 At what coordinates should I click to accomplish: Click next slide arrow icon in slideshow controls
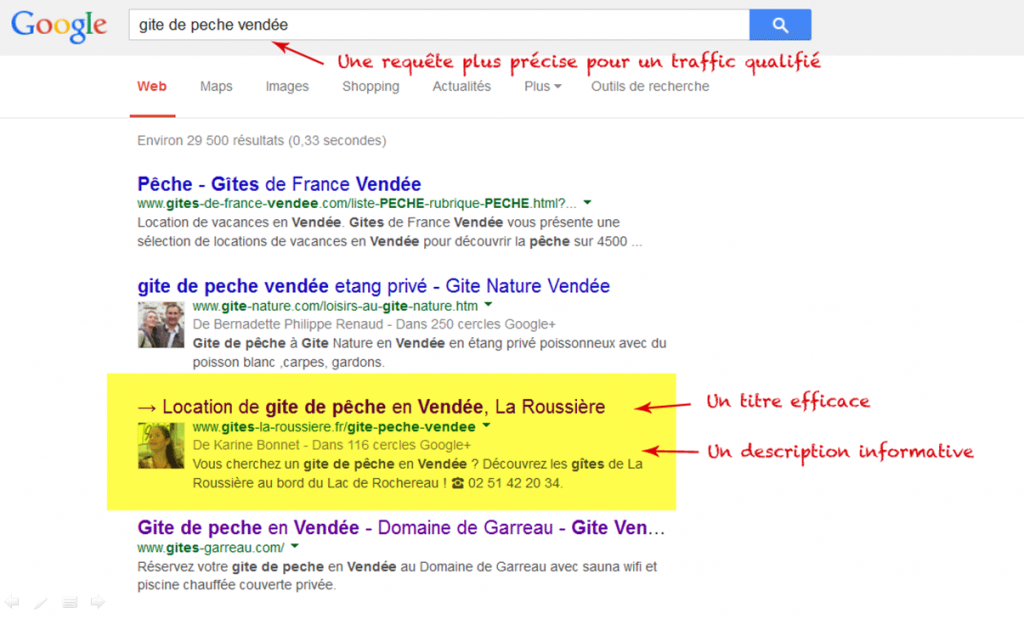coord(98,601)
